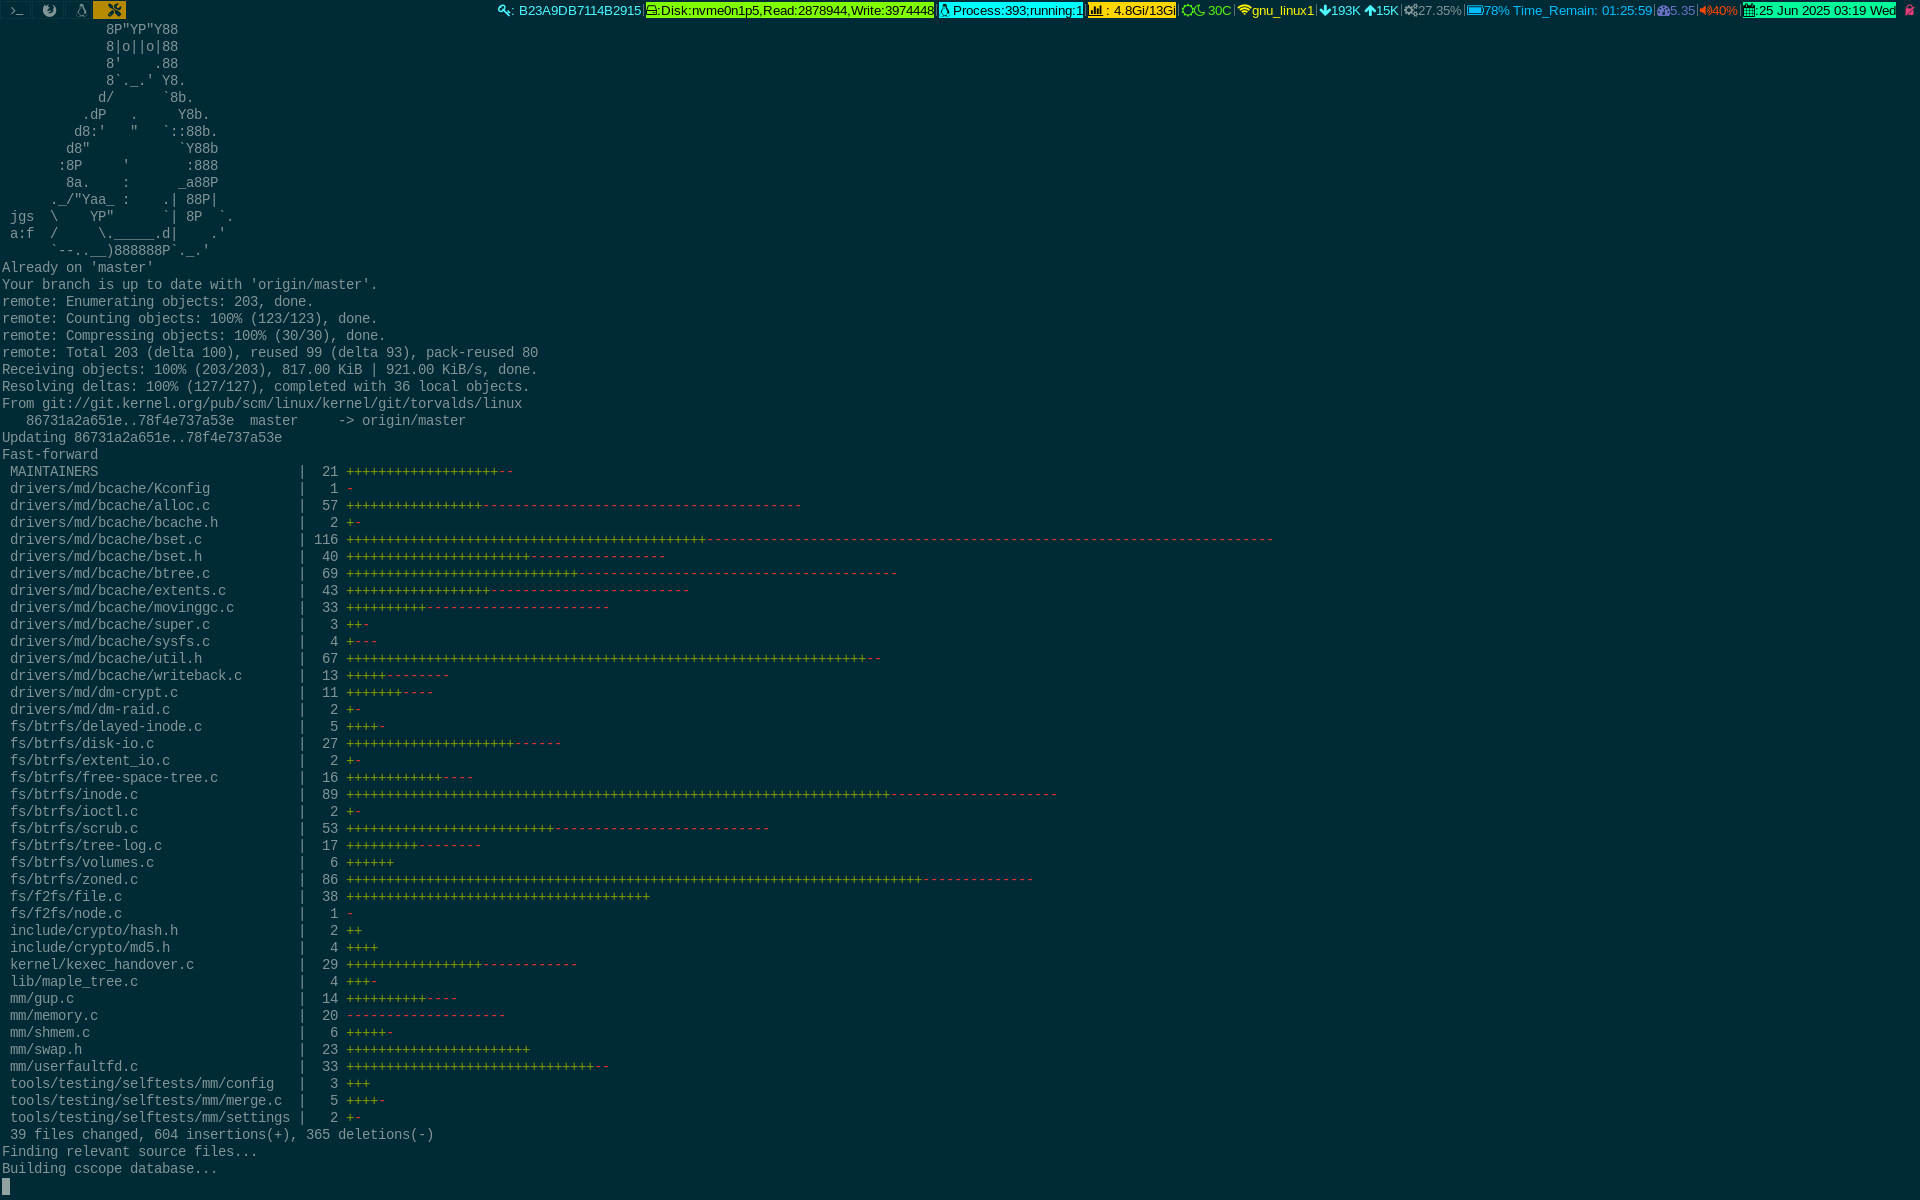Click drivers/md/bcache/alloc.c file name
This screenshot has width=1920, height=1200.
click(x=110, y=506)
